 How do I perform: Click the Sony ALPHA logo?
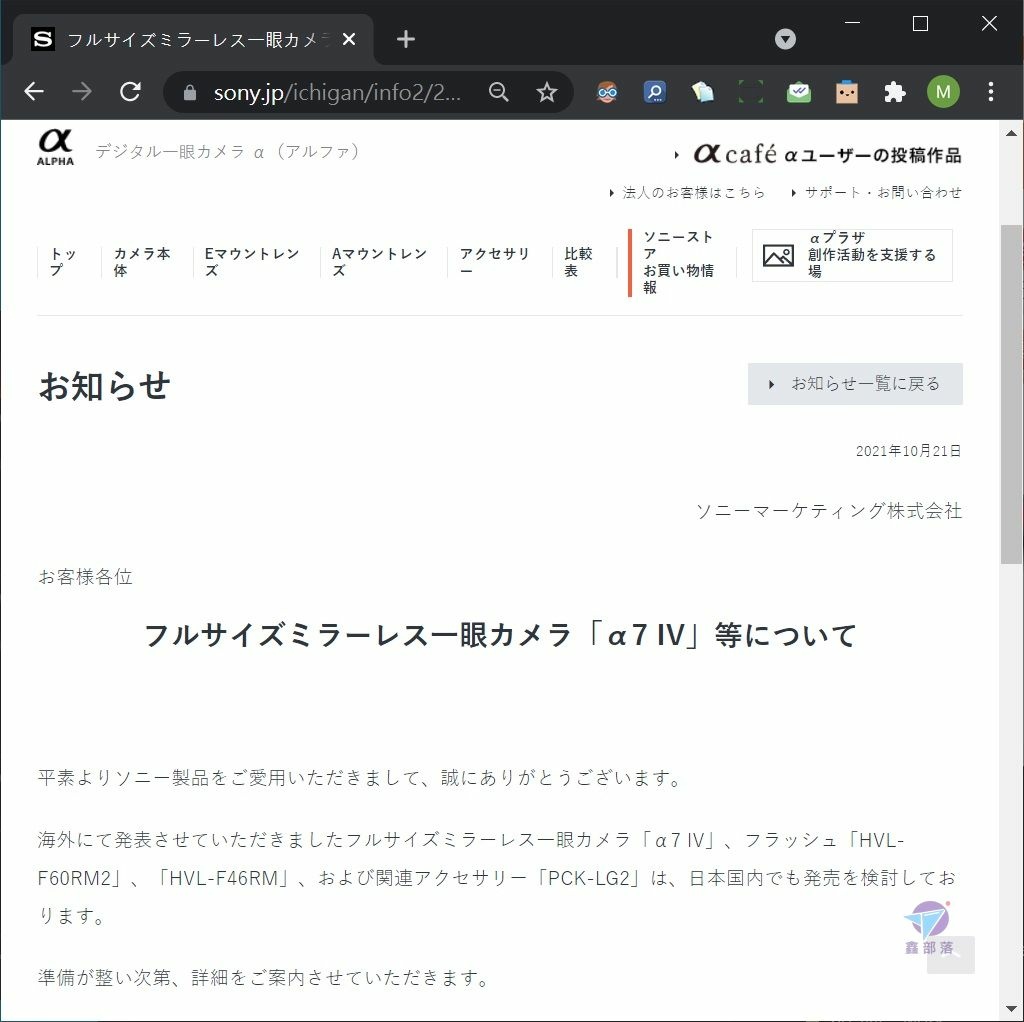coord(56,147)
